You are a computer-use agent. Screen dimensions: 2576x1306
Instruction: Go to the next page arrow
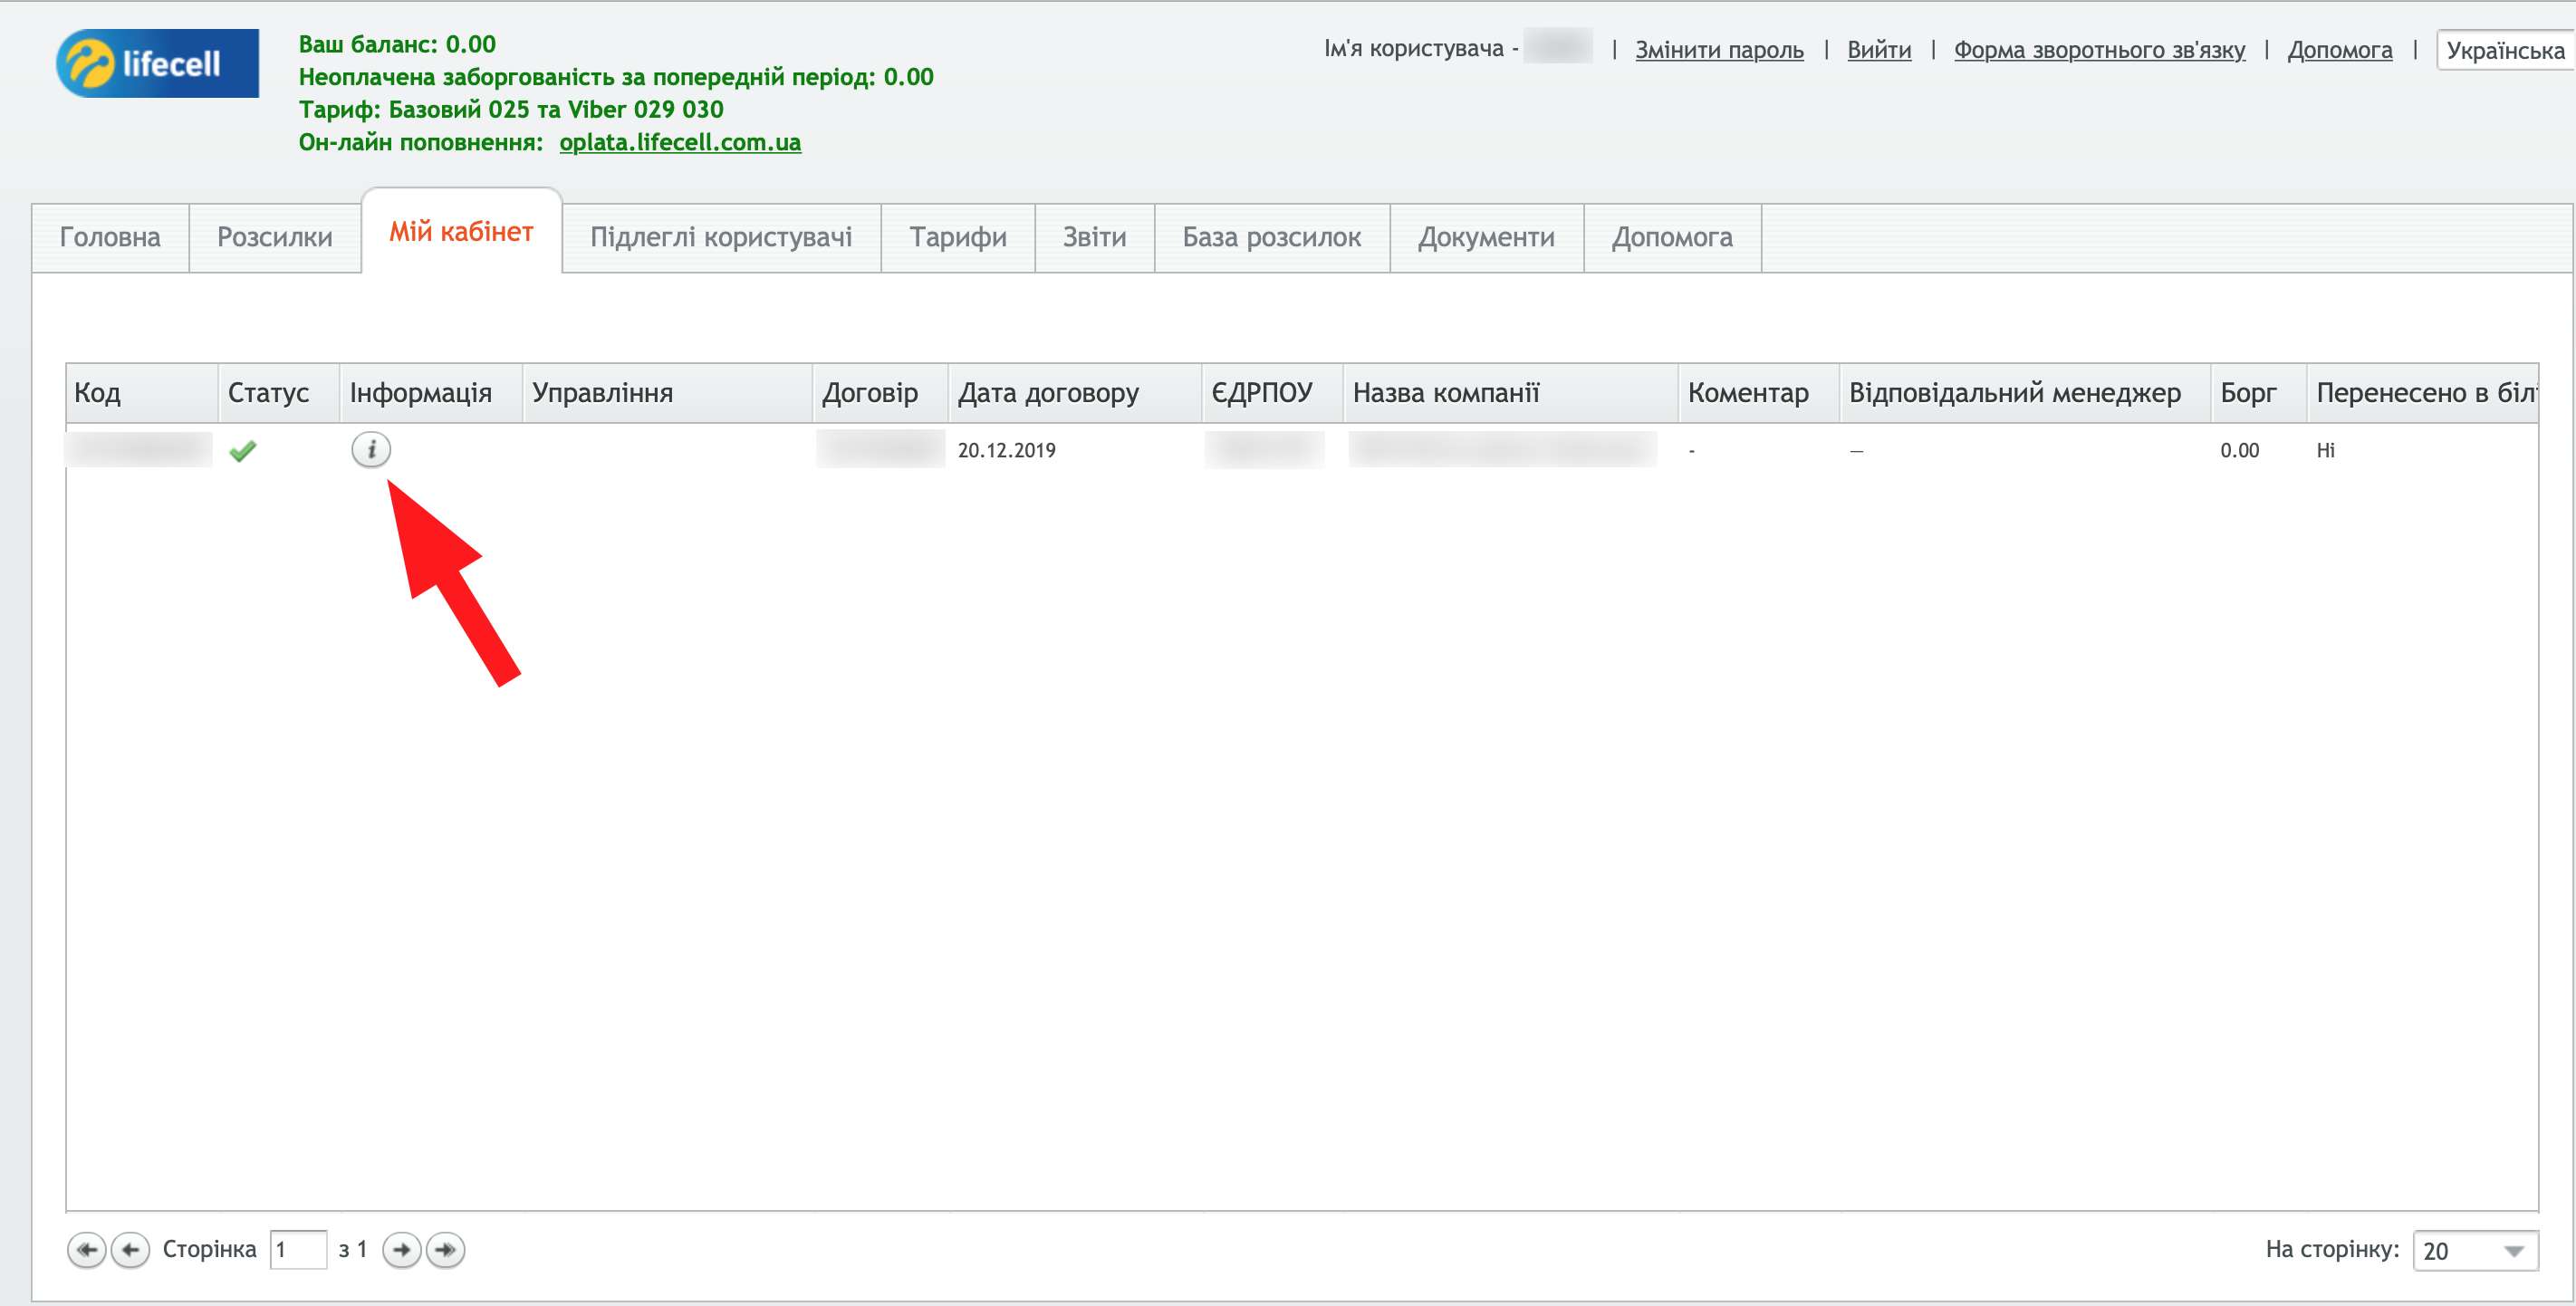(402, 1249)
